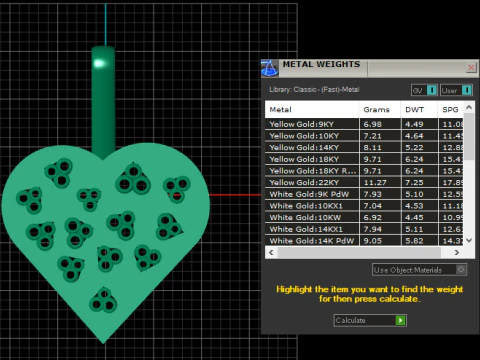Select the White Gold:14K PdW row
Screen dimensions: 480x360
364,241
